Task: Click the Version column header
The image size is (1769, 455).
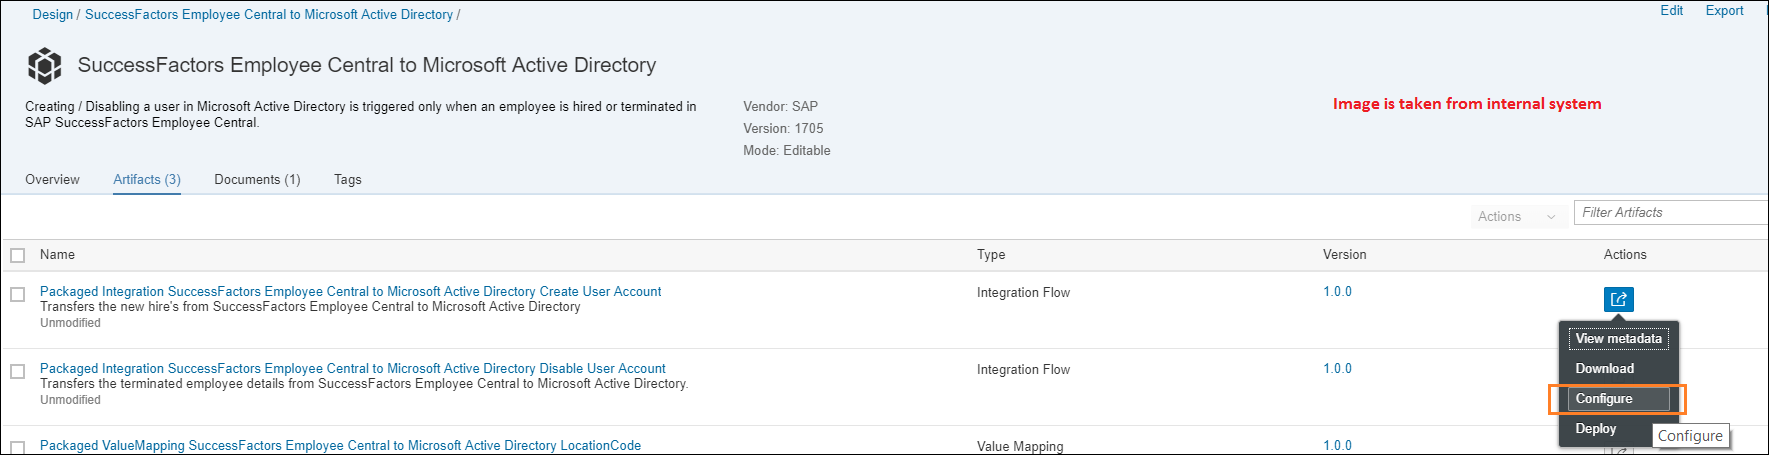Action: coord(1344,255)
